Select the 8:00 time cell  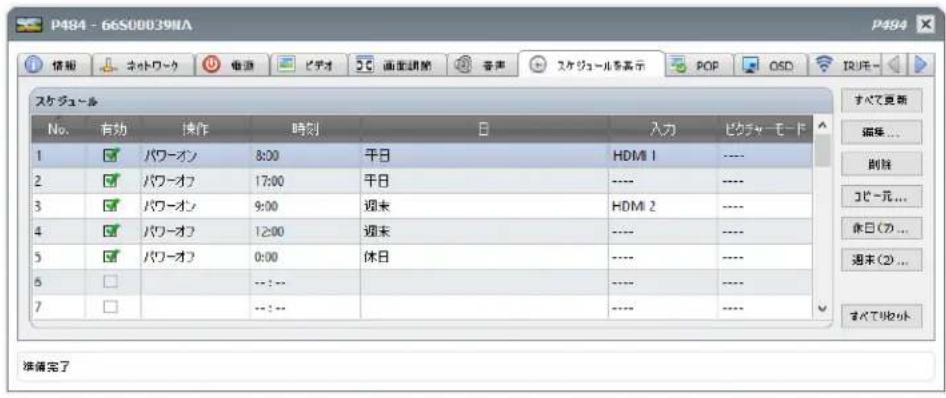305,155
